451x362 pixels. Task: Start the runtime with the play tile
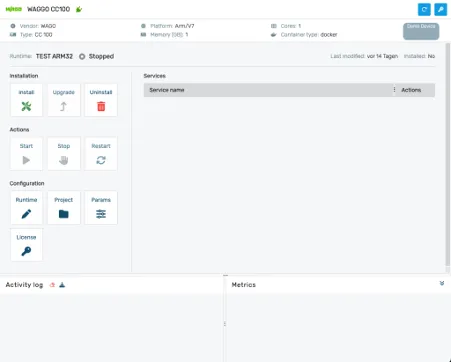[x=26, y=154]
